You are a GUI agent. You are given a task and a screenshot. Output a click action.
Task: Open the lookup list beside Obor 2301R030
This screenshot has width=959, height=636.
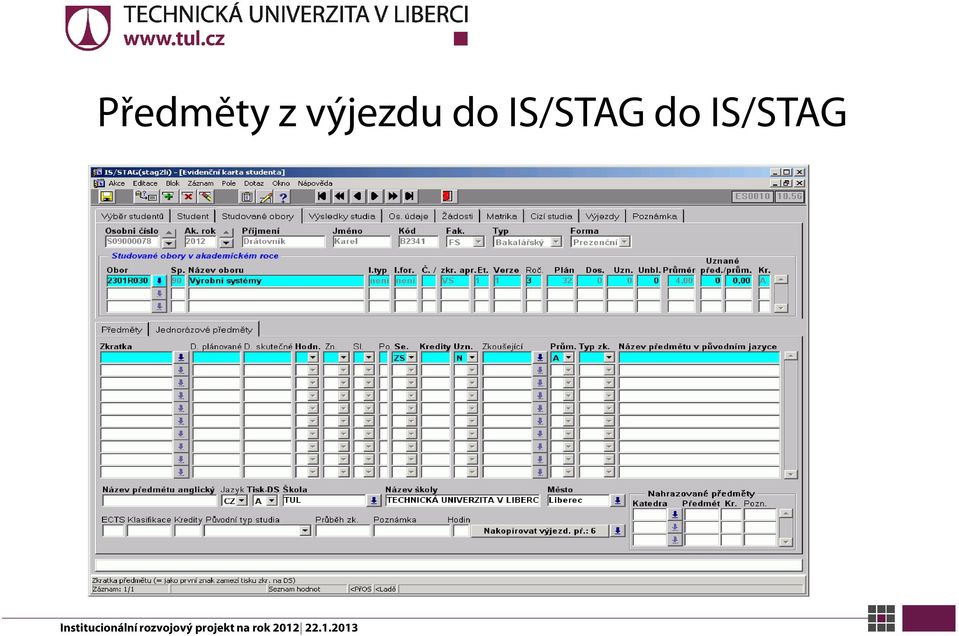pos(159,281)
